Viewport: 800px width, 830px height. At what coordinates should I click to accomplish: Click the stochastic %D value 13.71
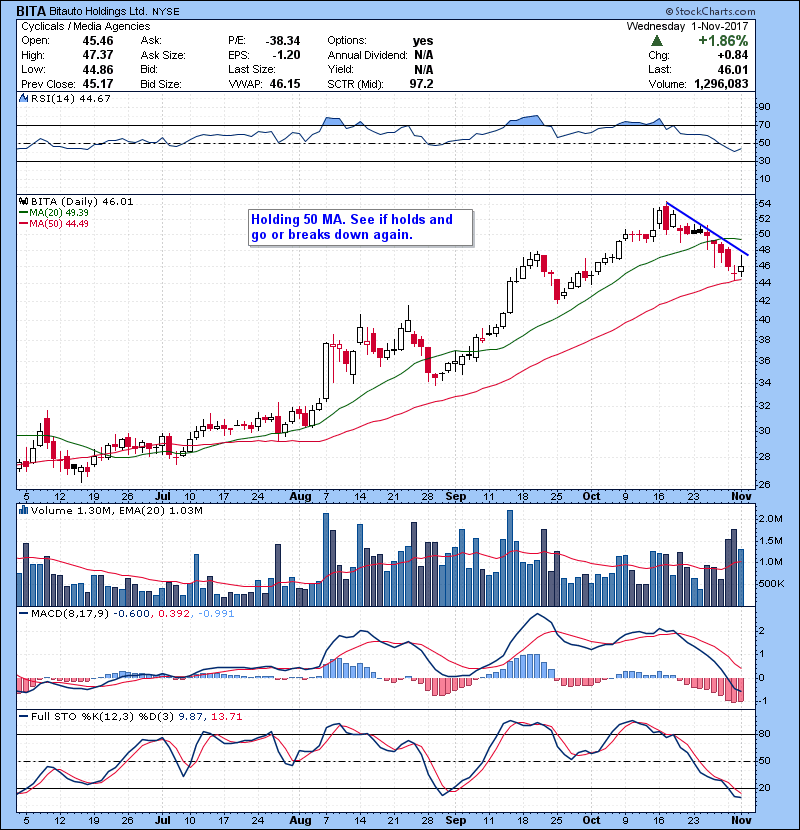(x=227, y=717)
